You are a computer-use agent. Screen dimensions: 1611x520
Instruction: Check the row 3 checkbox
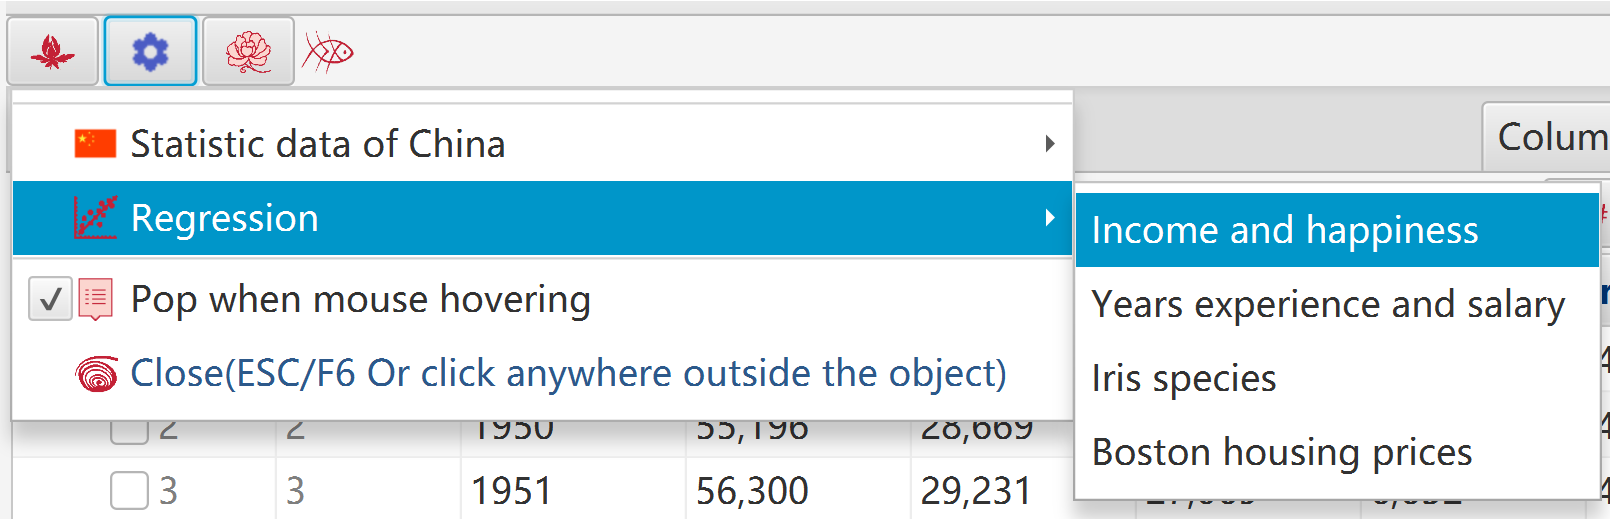(129, 491)
